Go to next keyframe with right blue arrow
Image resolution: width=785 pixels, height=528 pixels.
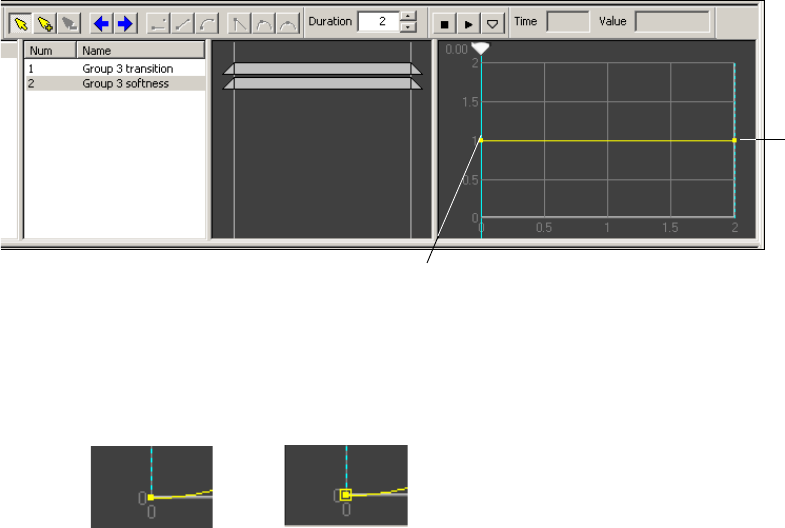(x=125, y=24)
